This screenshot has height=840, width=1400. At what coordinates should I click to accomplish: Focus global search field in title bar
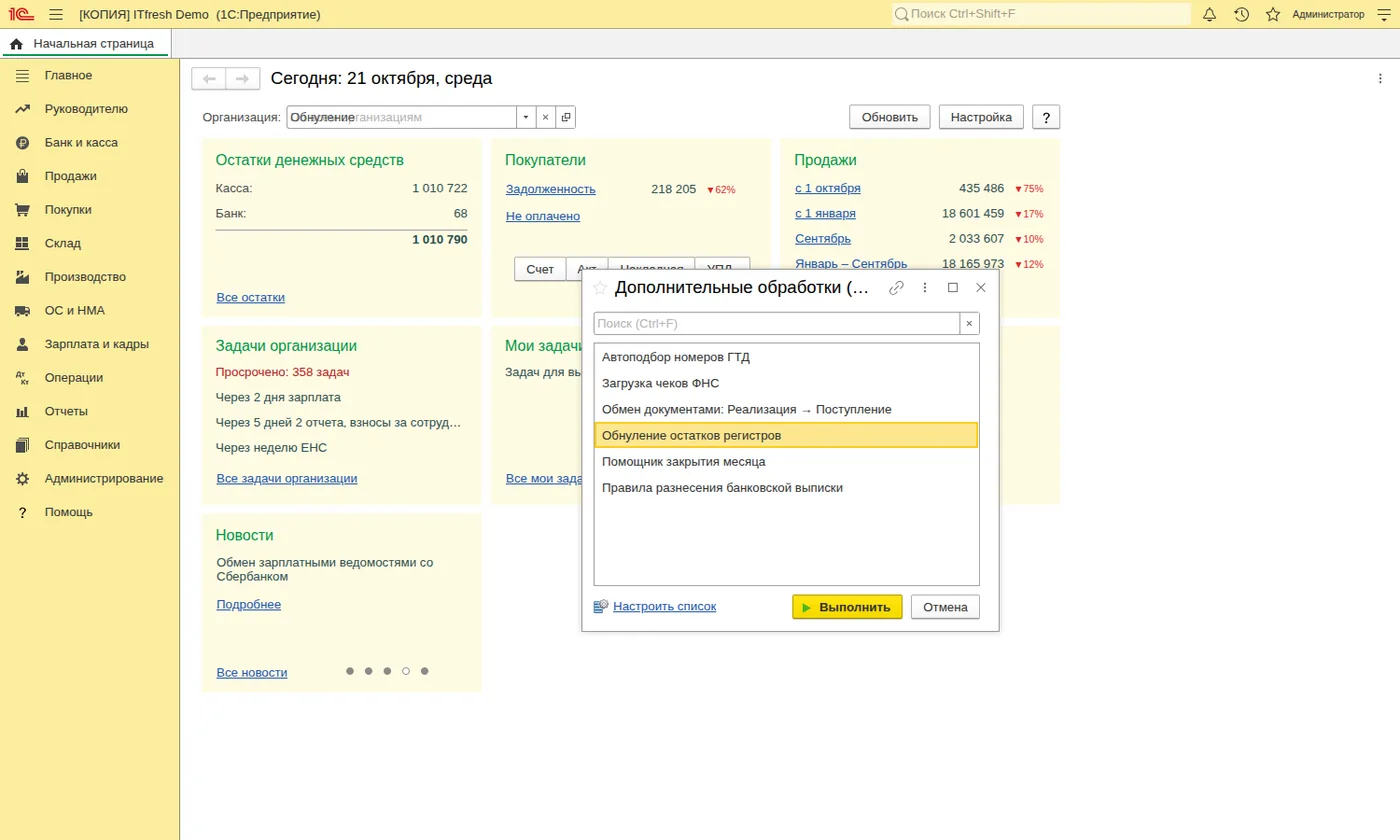1041,14
